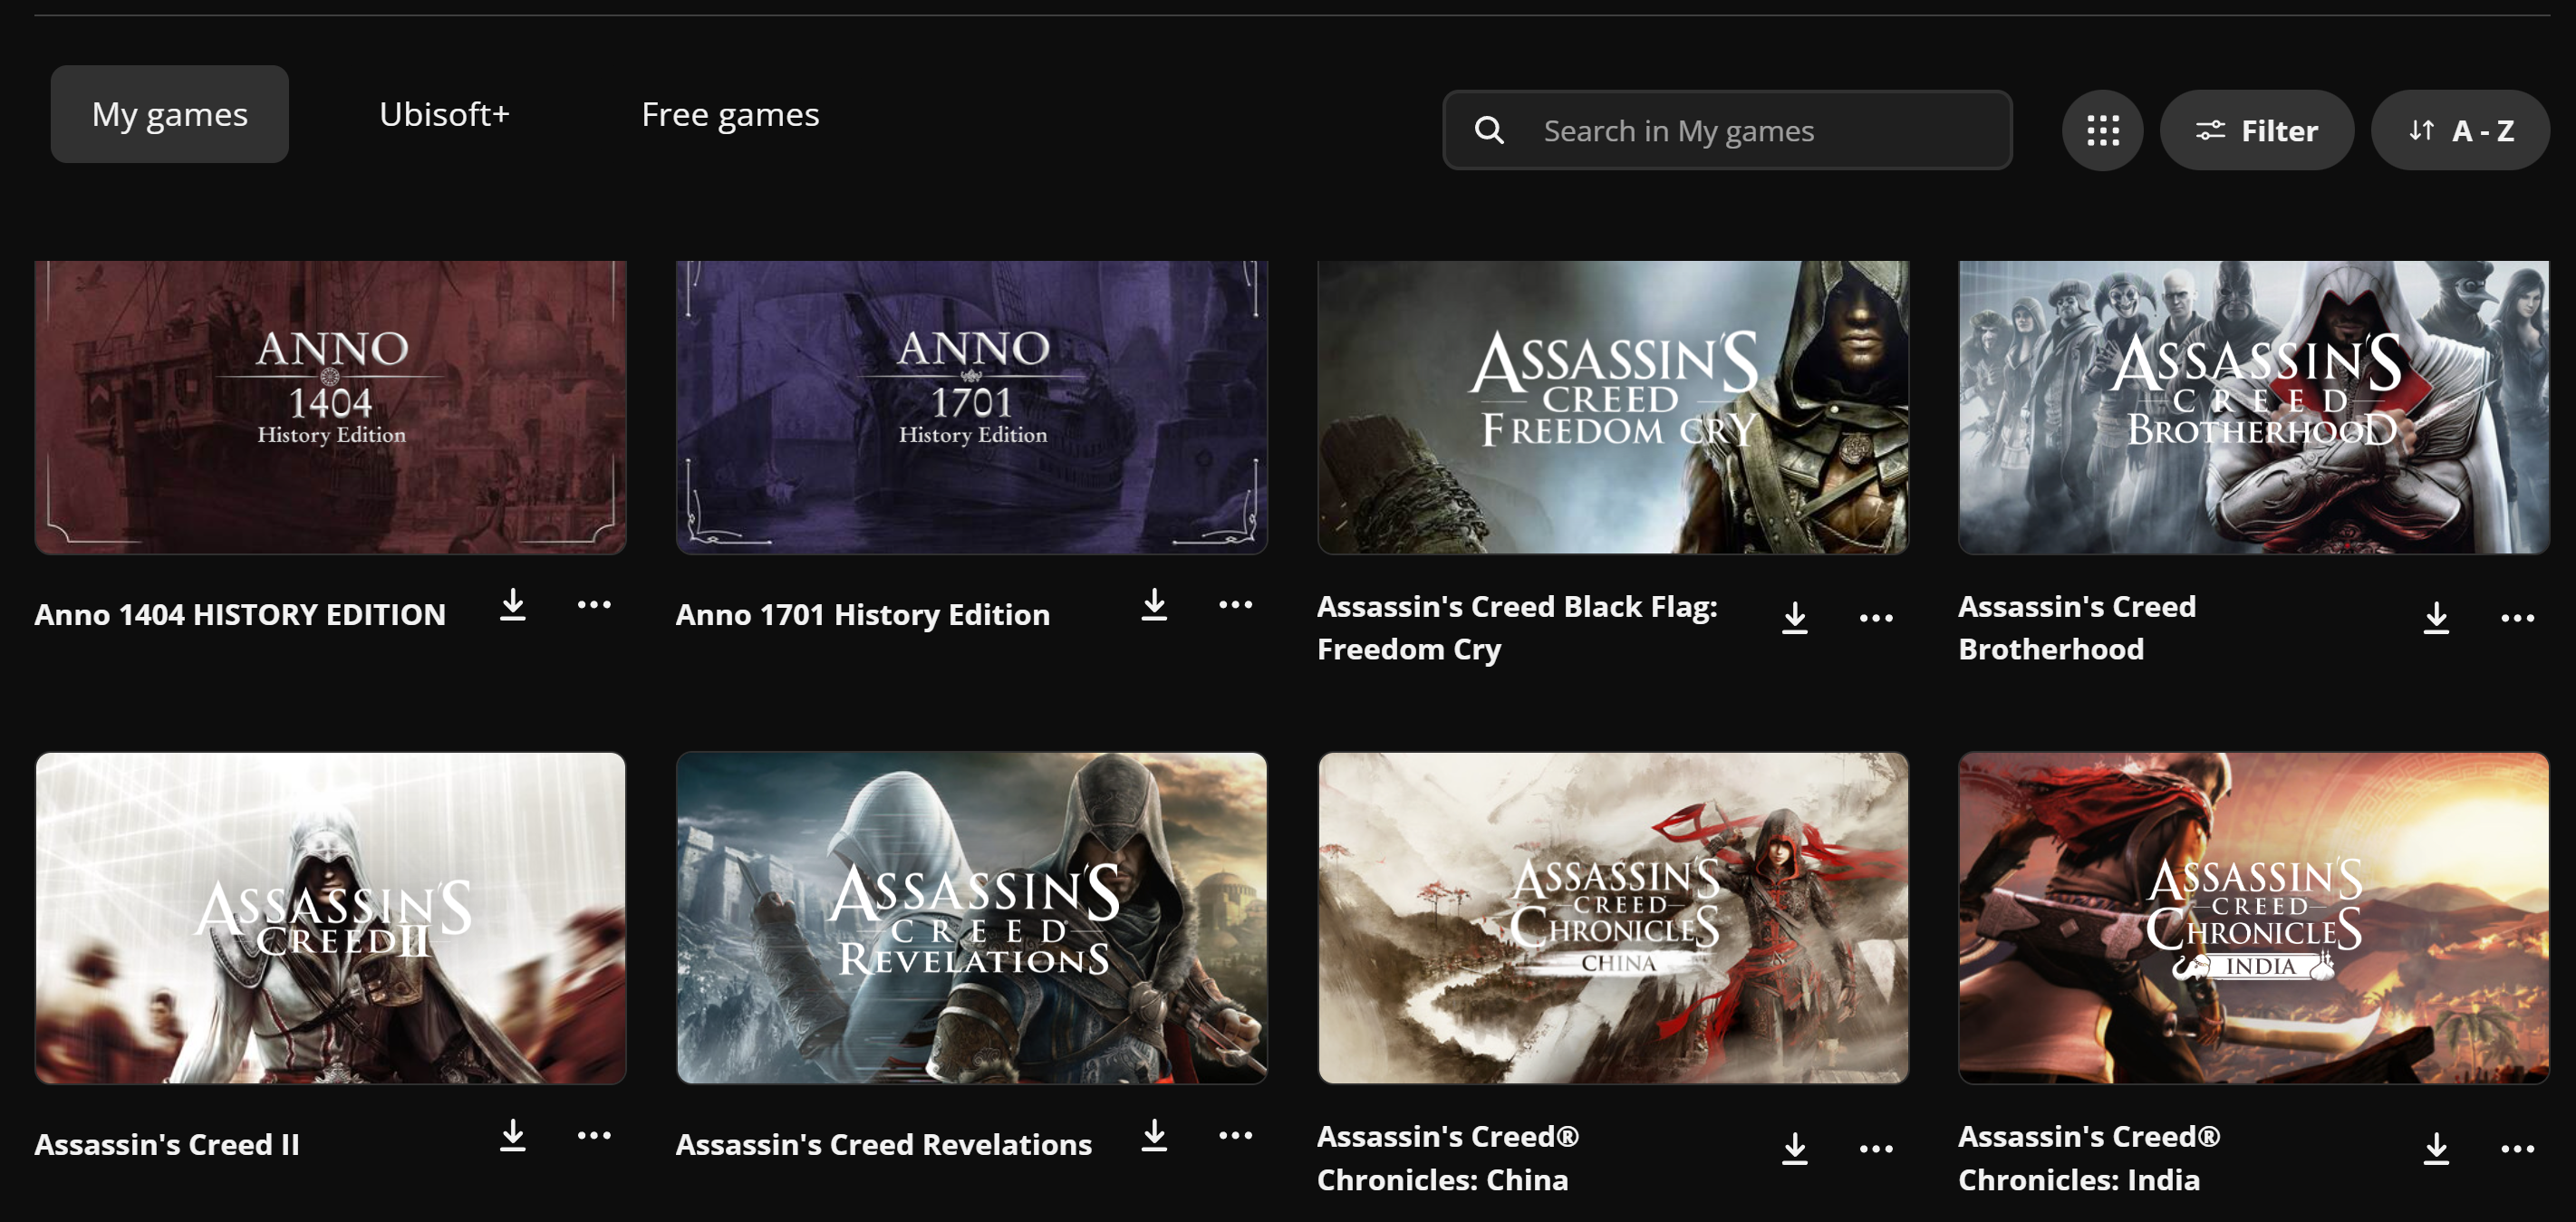Screen dimensions: 2576x1222
Task: Open Assassin's Creed Brotherhood cover art
Action: click(2254, 408)
